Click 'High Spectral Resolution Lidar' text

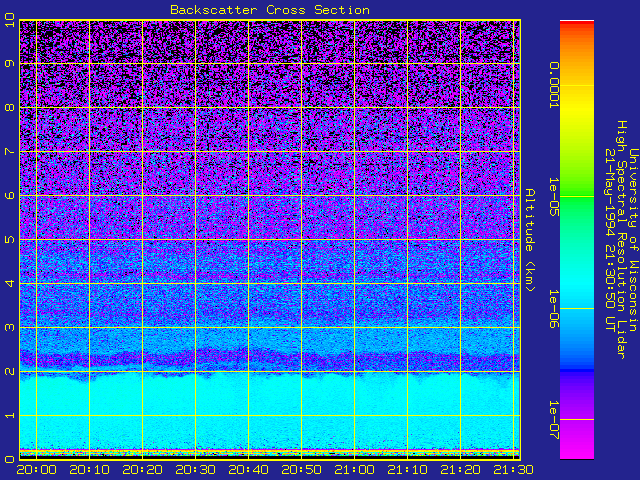point(621,240)
